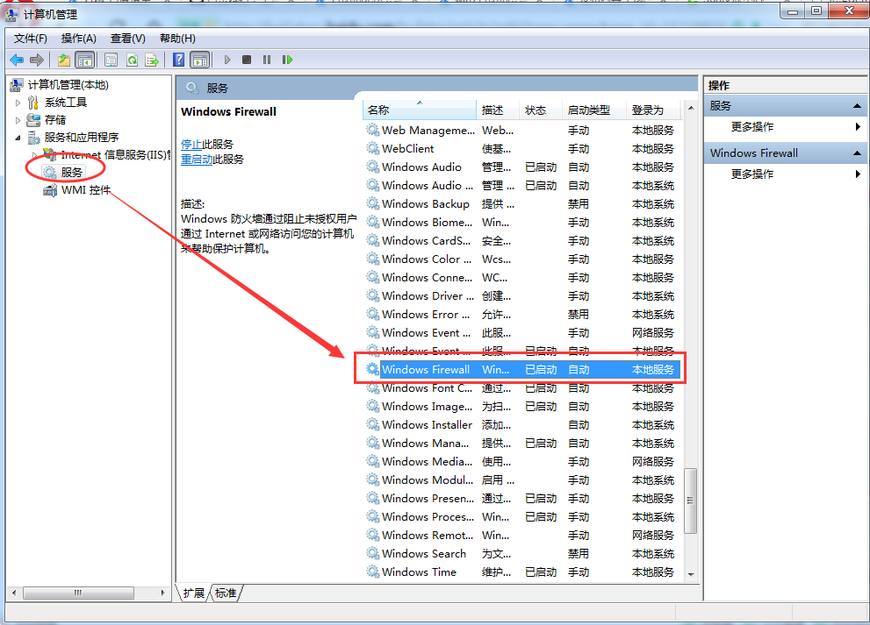The image size is (870, 625).
Task: Open Properties via the toolbar icon
Action: point(111,59)
